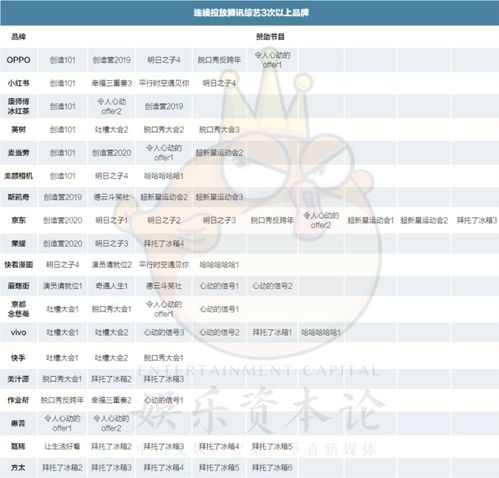
Task: Click the 作业帮 brand cell
Action: (x=18, y=400)
